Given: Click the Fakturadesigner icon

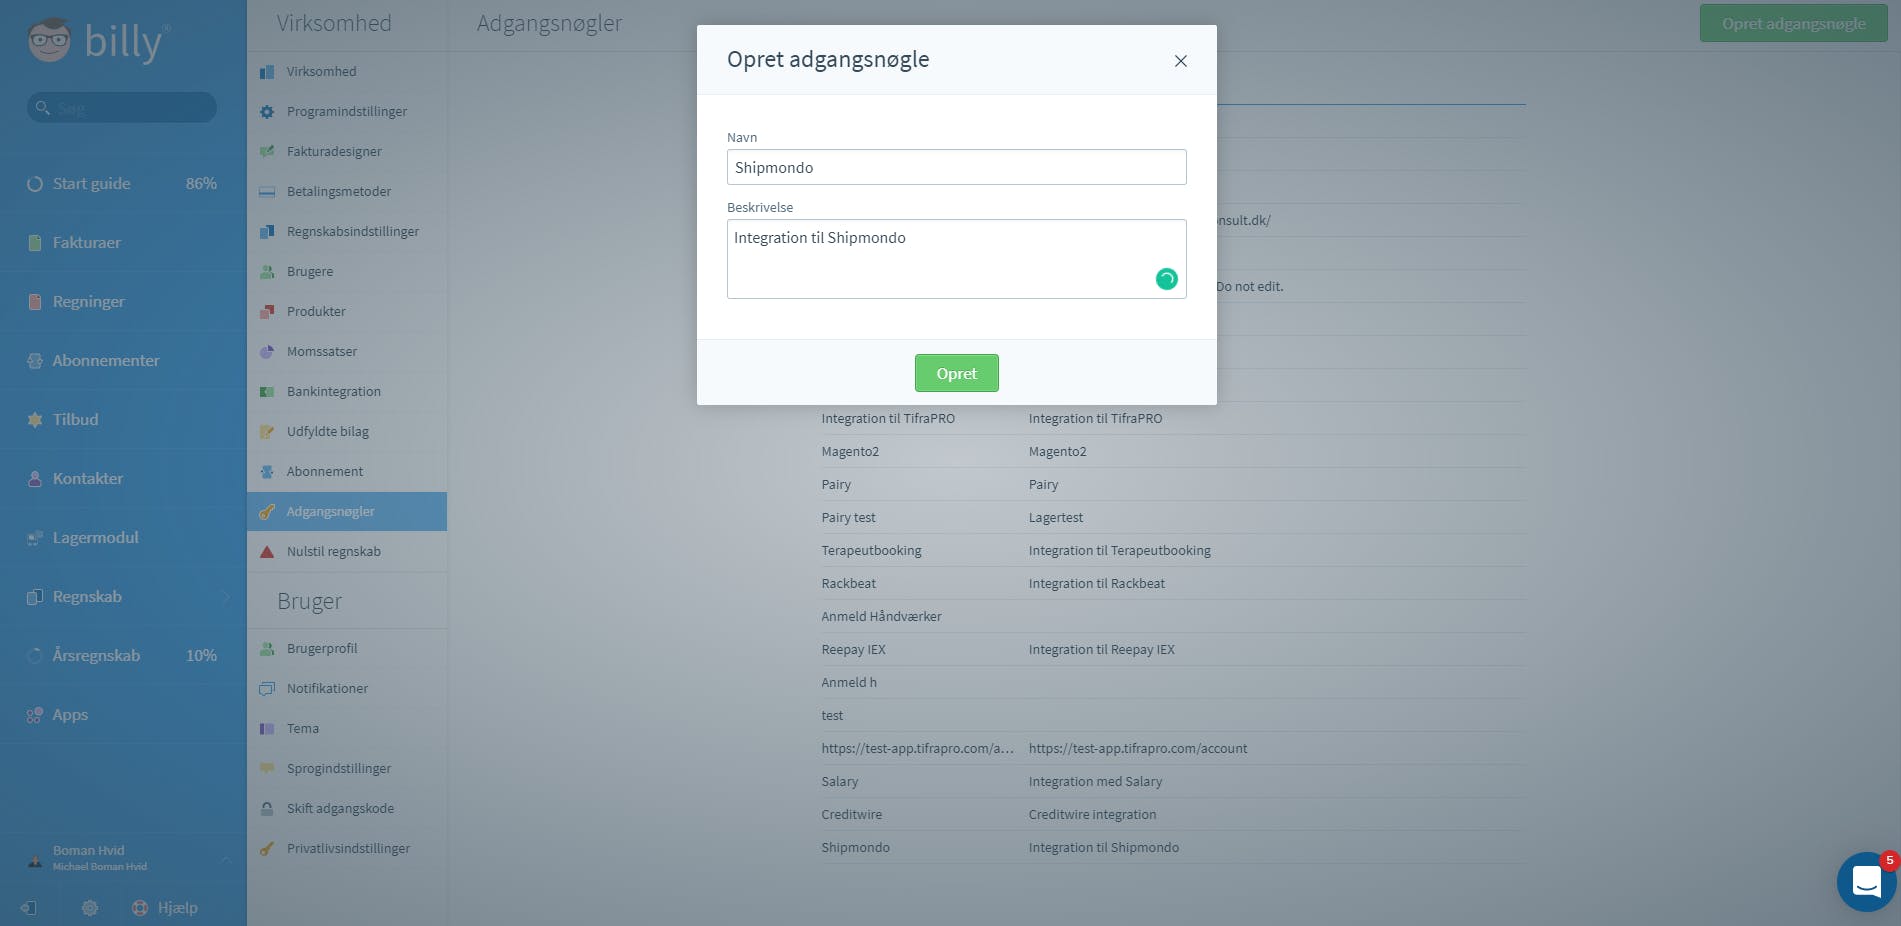Looking at the screenshot, I should pyautogui.click(x=267, y=152).
